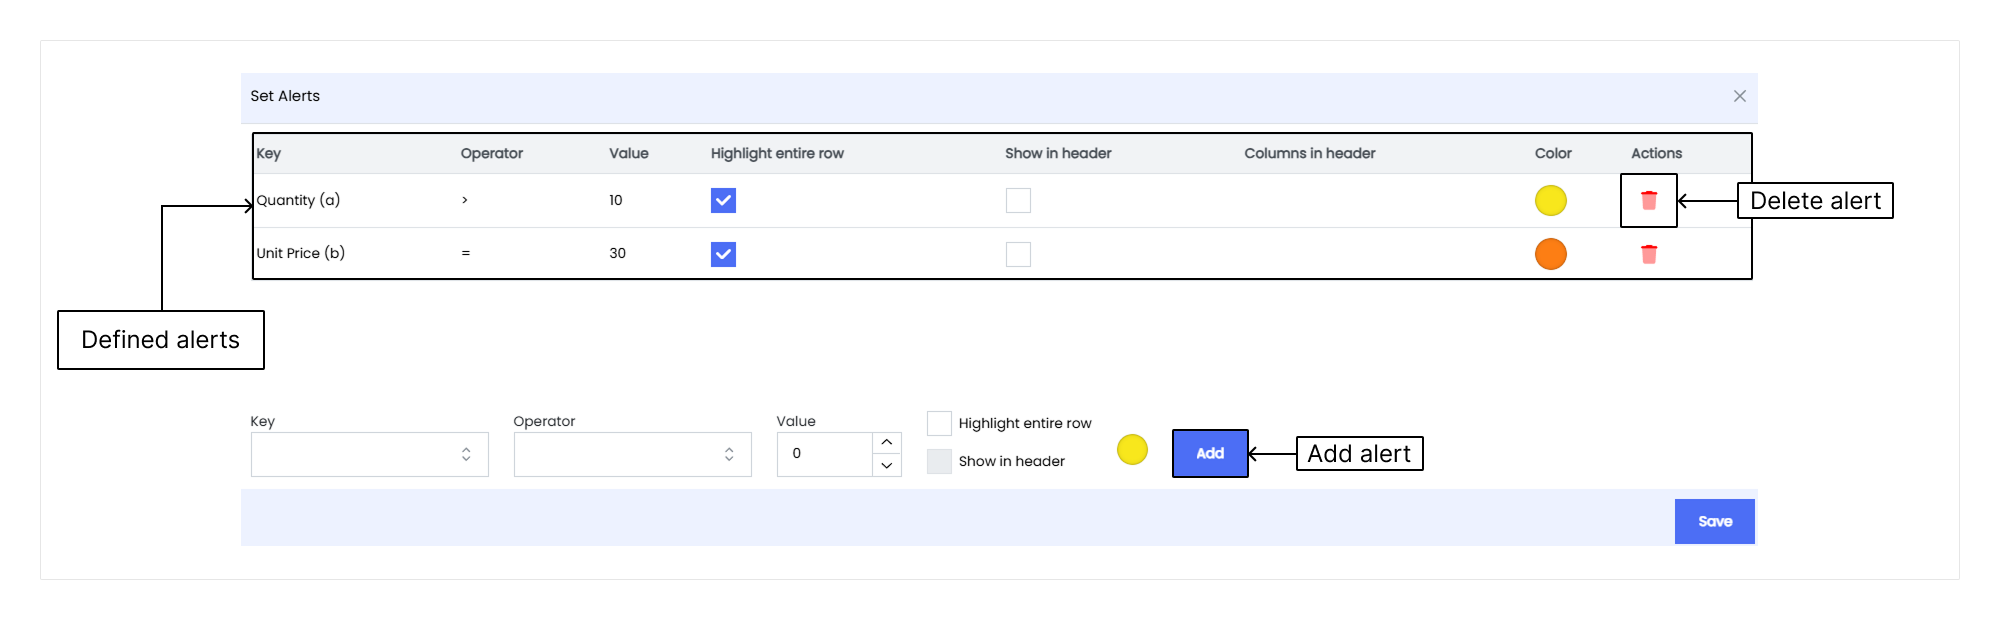Delete the Quantity (a) alert

pos(1649,201)
